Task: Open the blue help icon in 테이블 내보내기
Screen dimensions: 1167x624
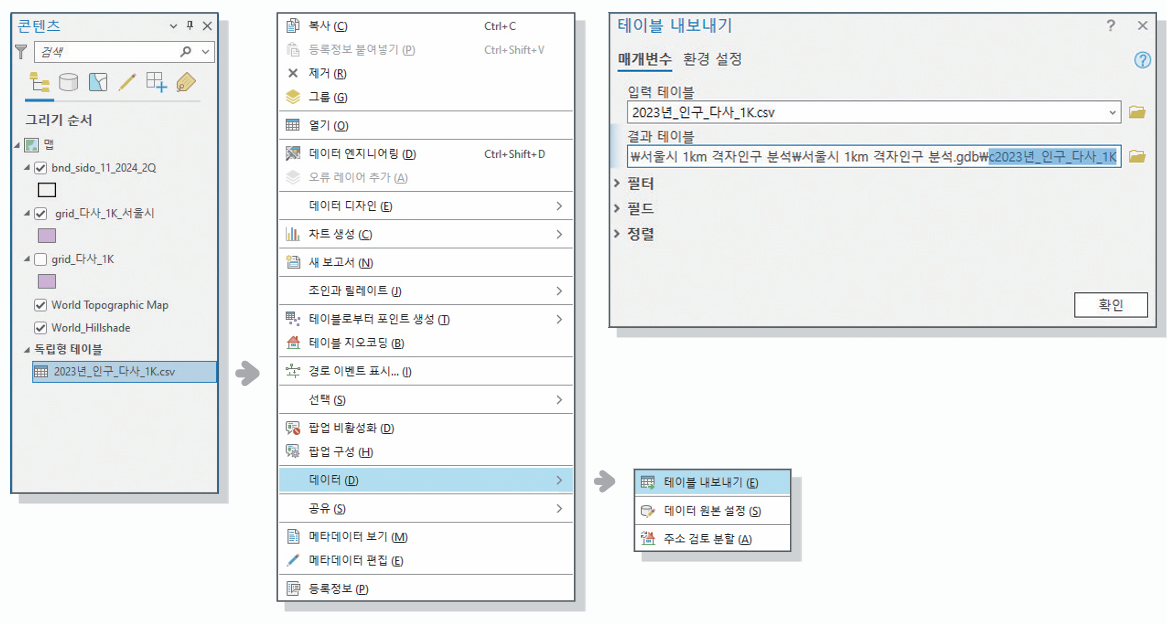Action: coord(1142,60)
